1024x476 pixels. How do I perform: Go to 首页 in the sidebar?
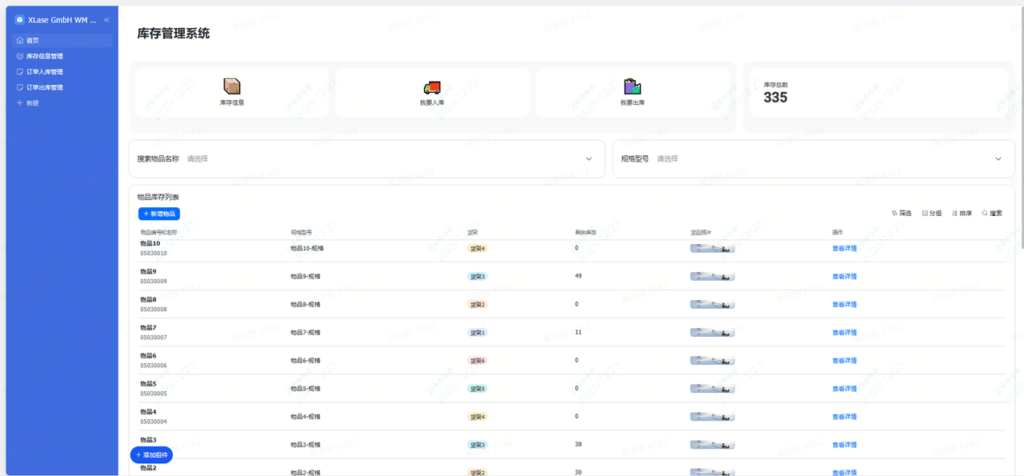click(33, 40)
